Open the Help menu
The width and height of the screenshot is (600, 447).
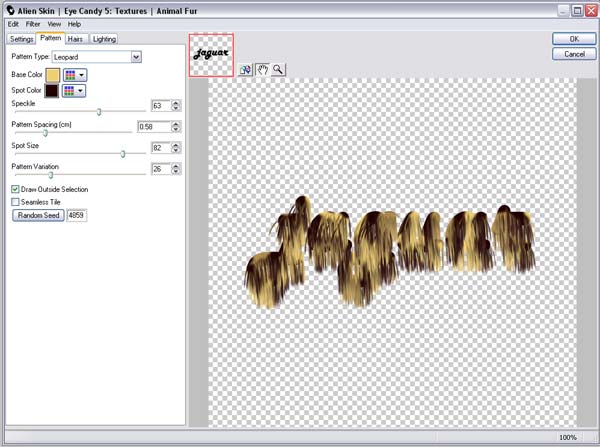coord(74,24)
